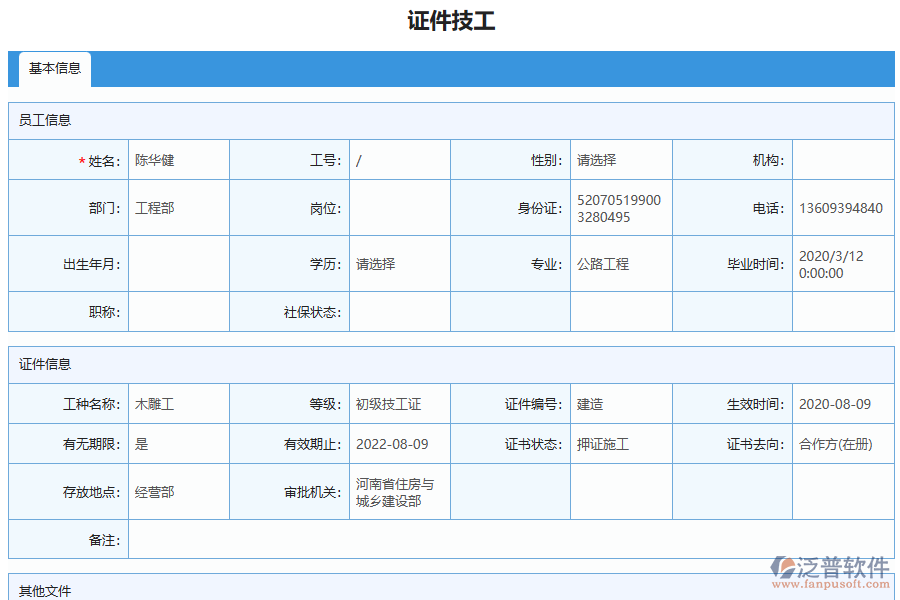The image size is (900, 600).
Task: Open the 有无期限 field showing 是
Action: tap(178, 444)
